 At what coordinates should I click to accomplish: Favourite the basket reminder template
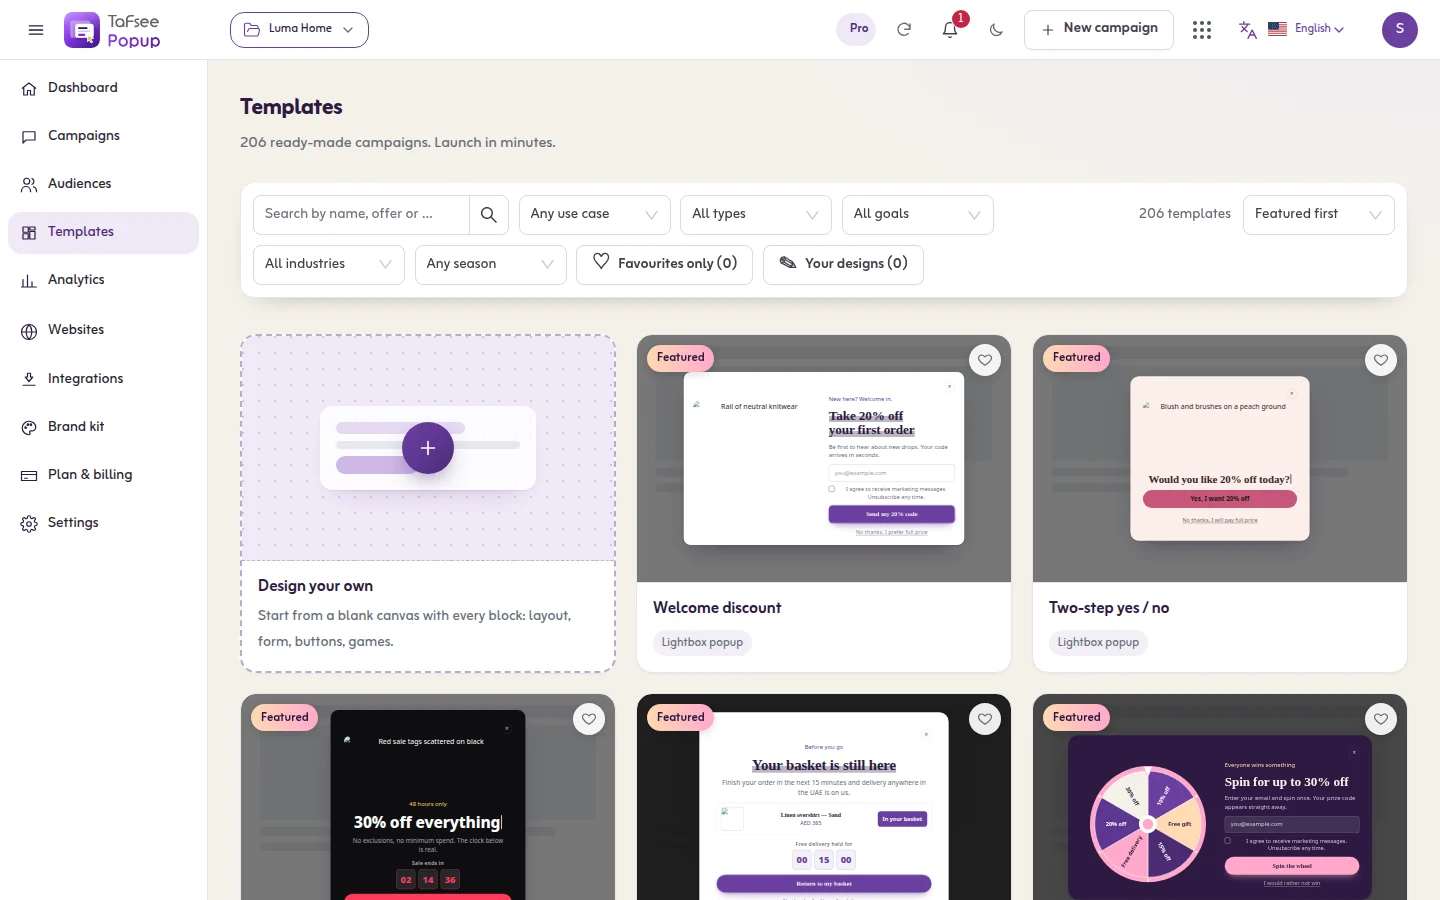(985, 719)
